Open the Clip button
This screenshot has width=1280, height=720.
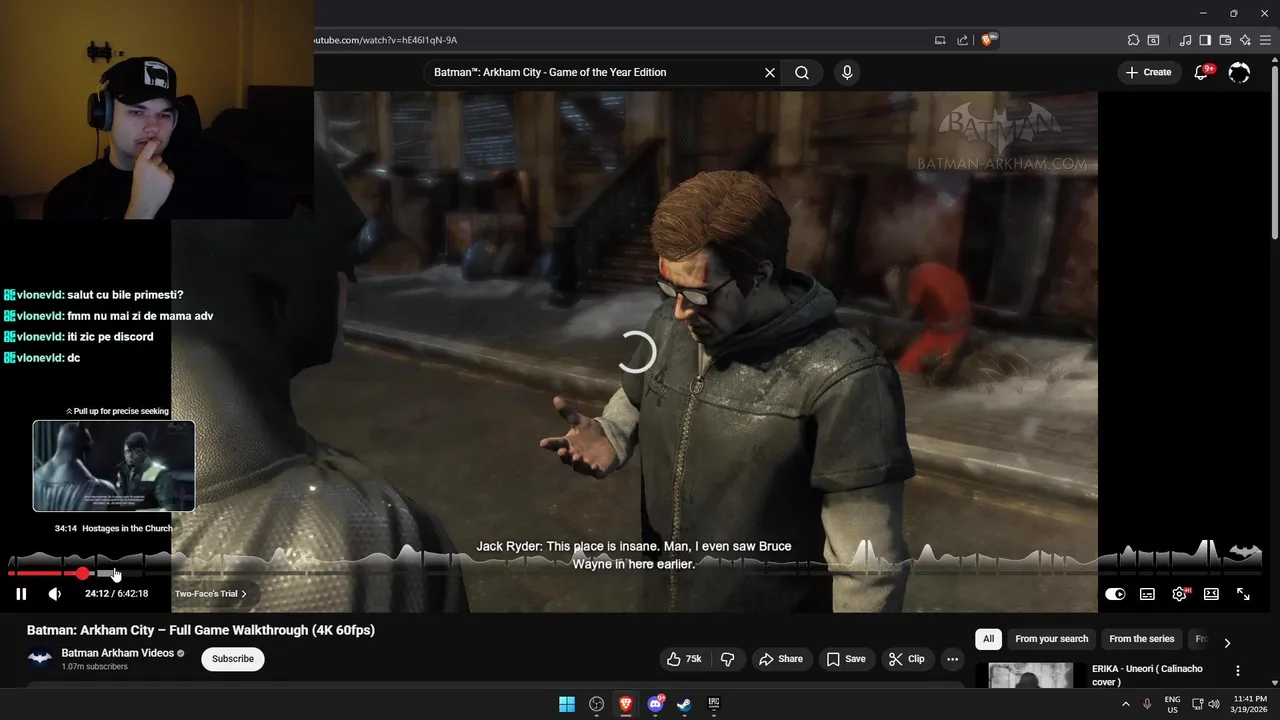(907, 659)
